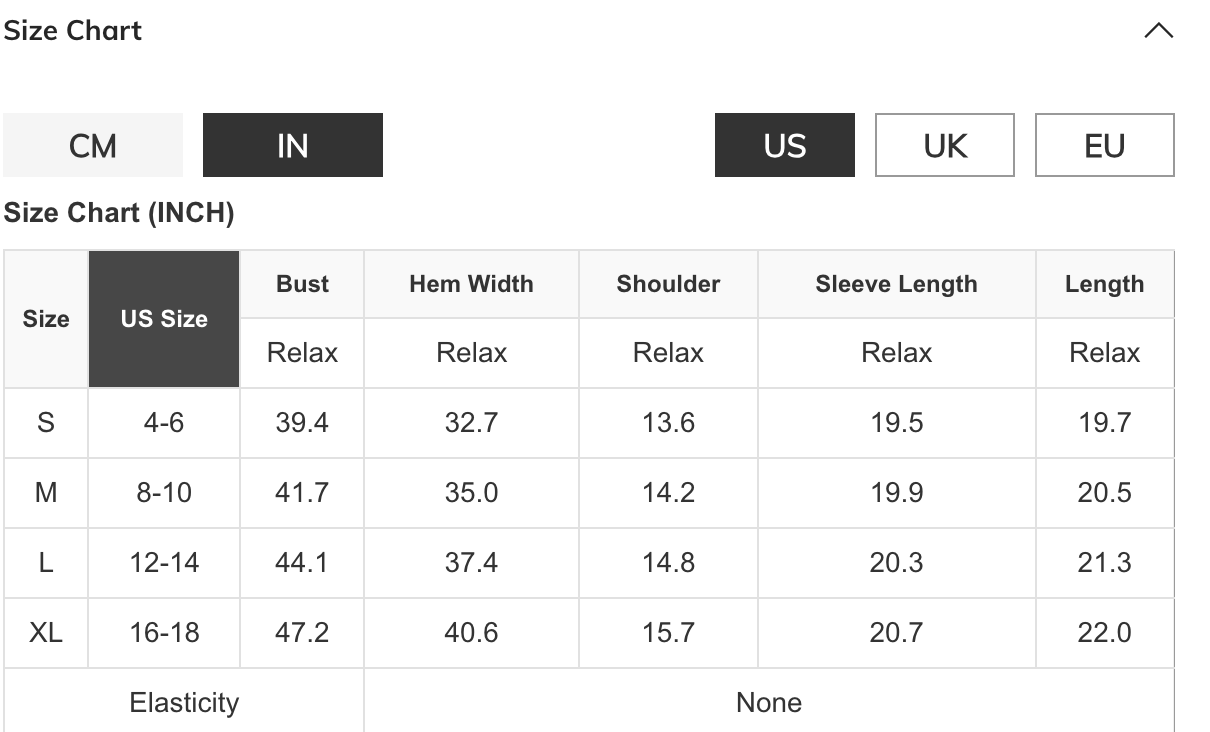Click the Elasticity row label
This screenshot has width=1210, height=732.
(184, 703)
